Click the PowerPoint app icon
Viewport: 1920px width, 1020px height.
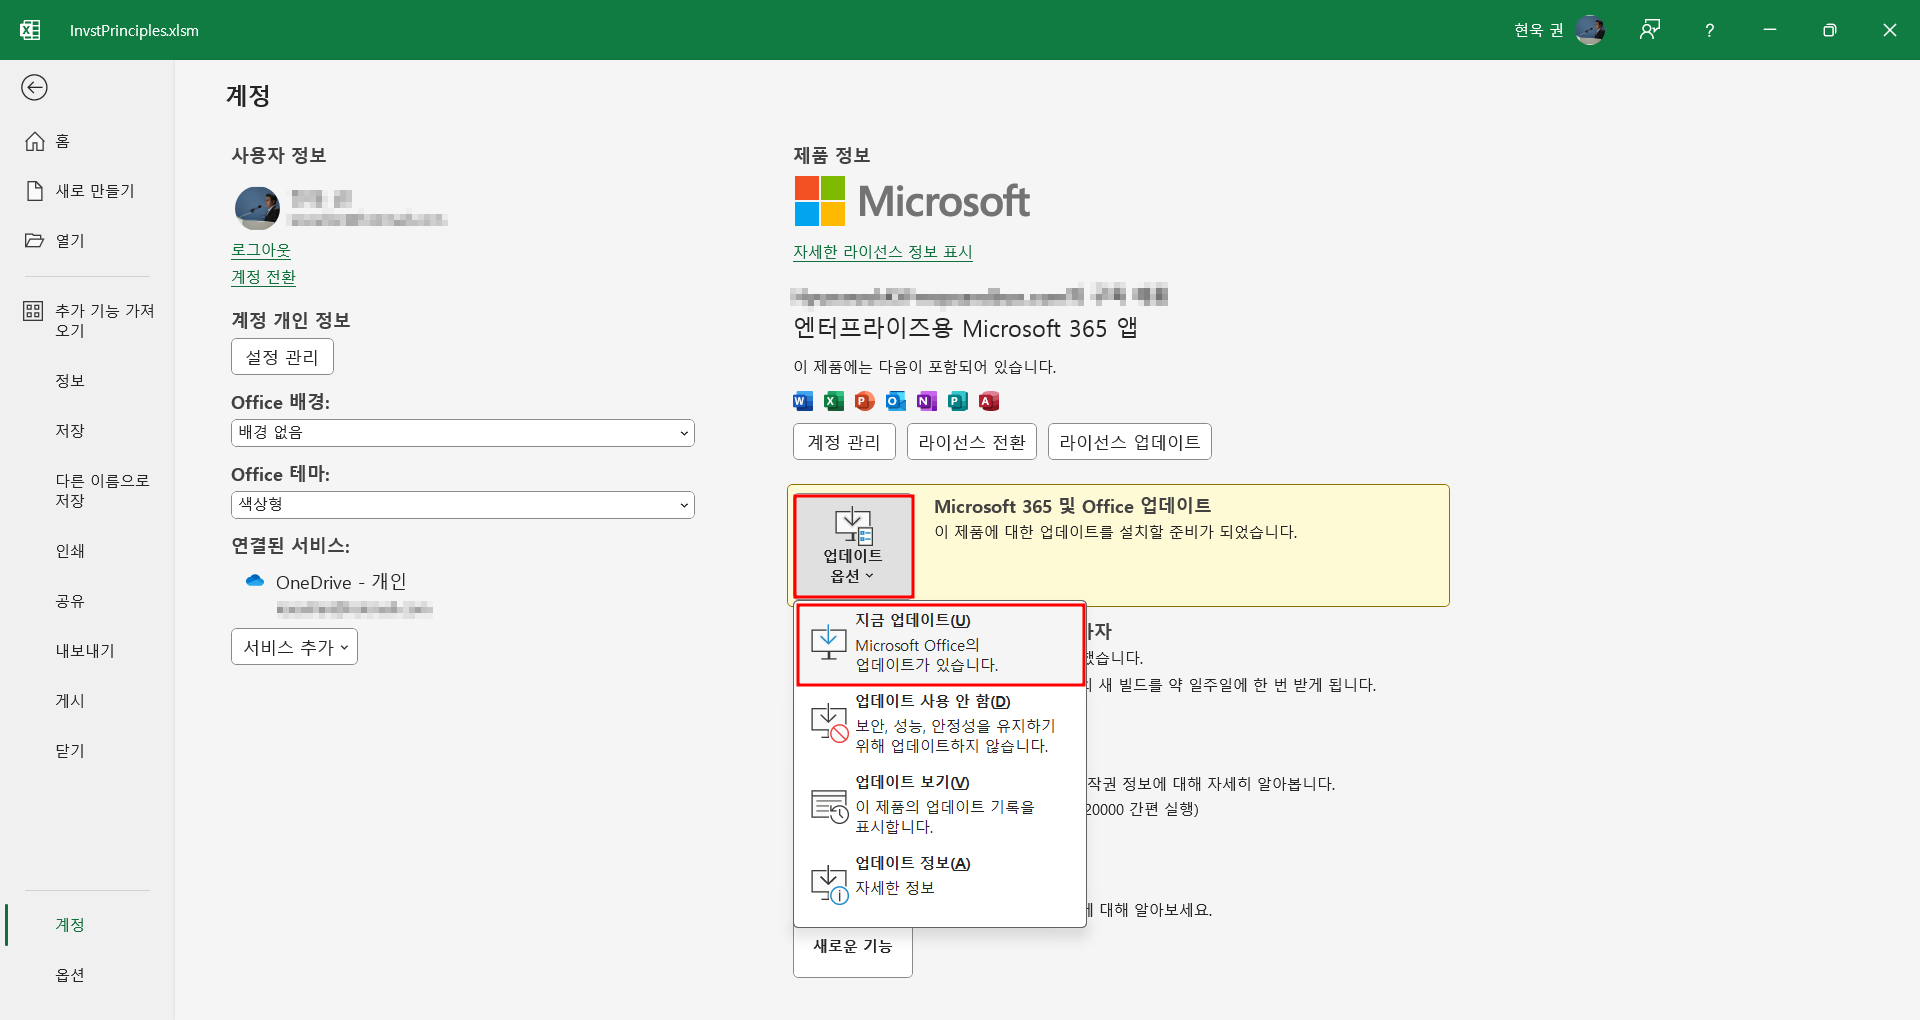pyautogui.click(x=865, y=401)
